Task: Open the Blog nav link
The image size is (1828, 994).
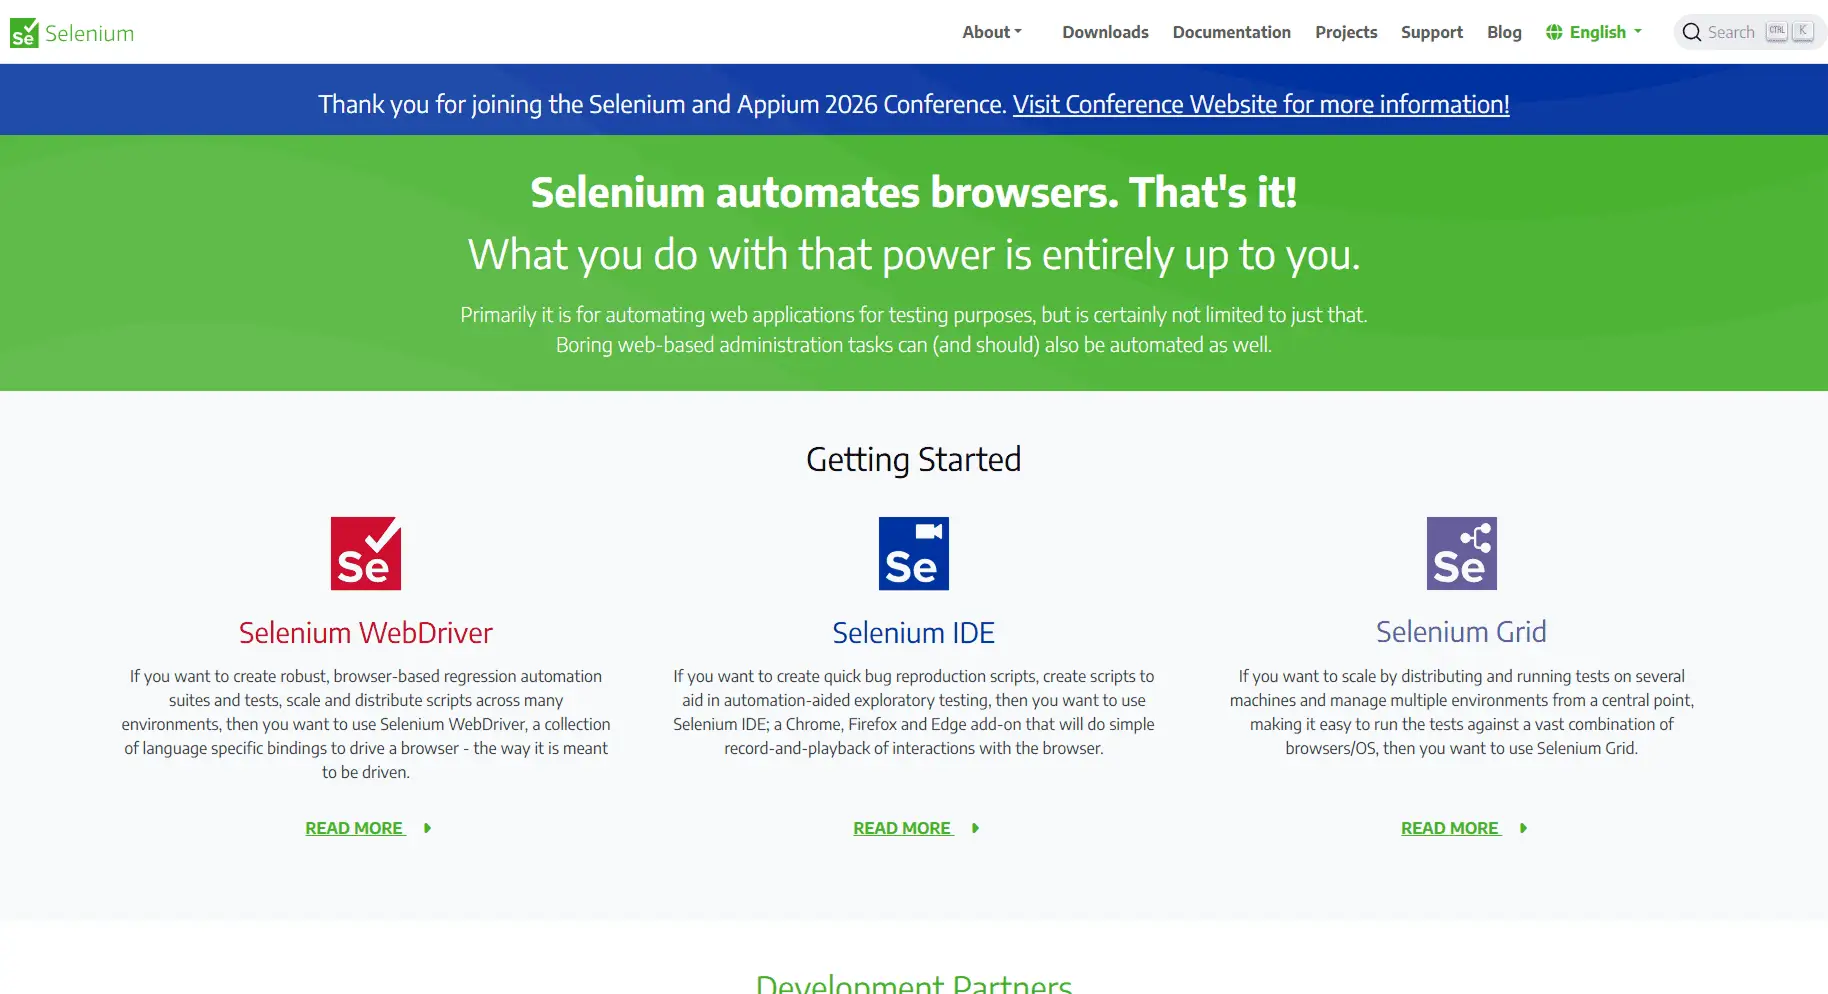Action: [1504, 32]
